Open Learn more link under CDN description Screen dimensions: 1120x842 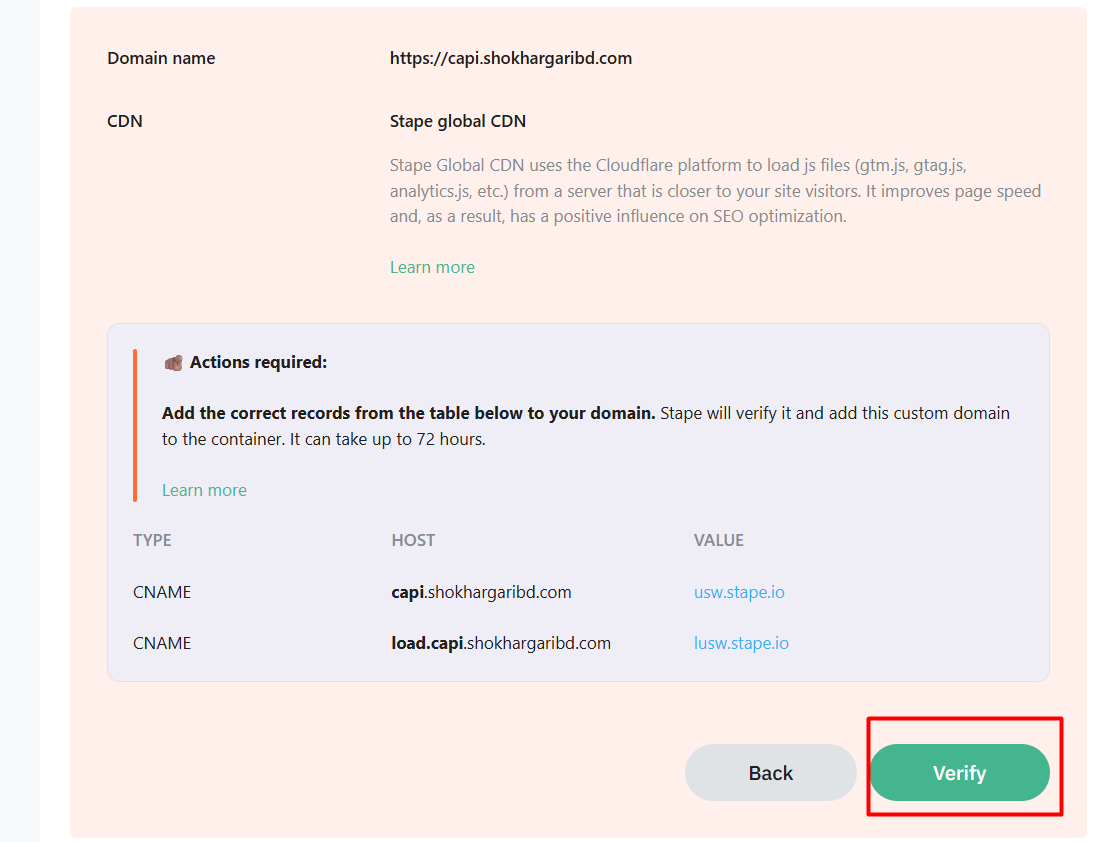[x=432, y=267]
